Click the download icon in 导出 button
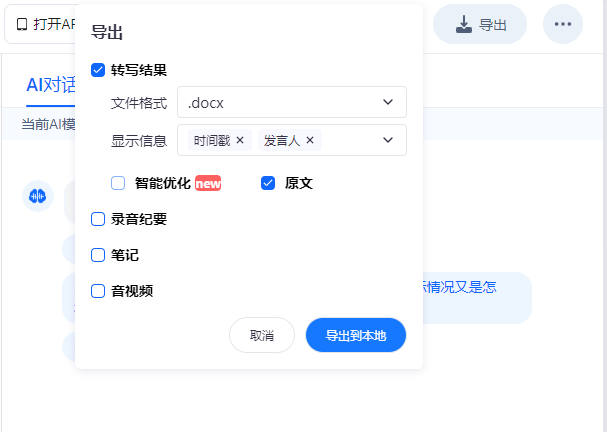 pos(464,24)
